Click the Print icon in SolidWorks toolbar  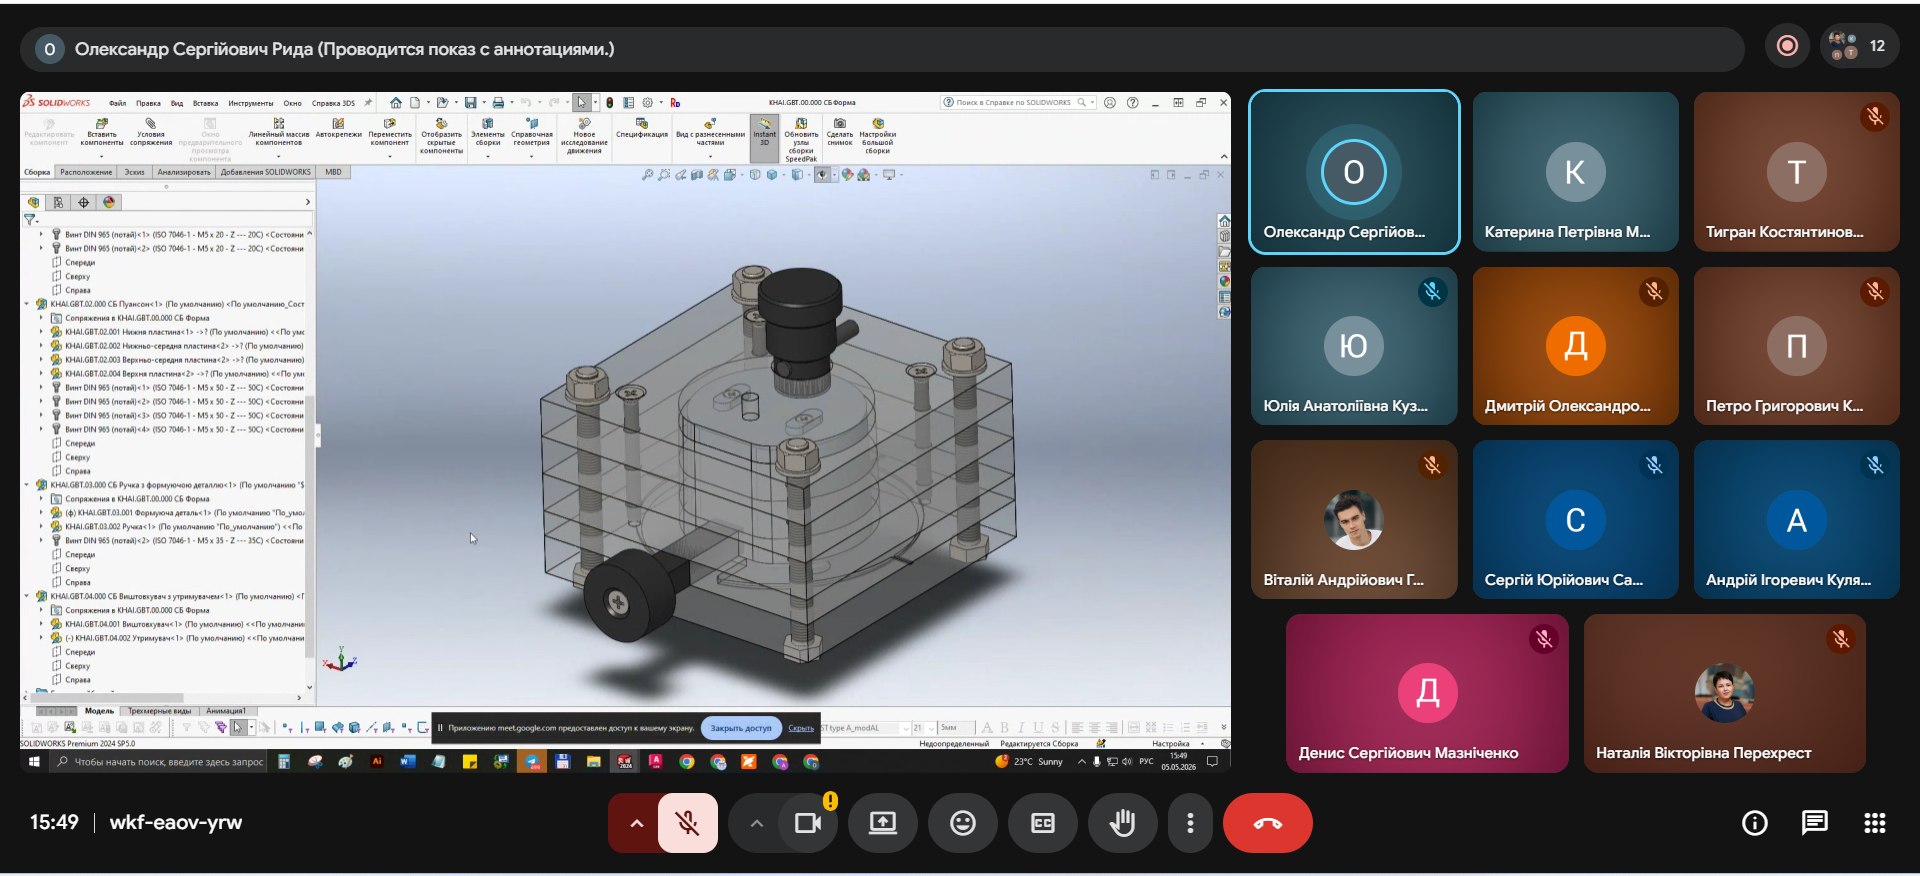click(498, 102)
